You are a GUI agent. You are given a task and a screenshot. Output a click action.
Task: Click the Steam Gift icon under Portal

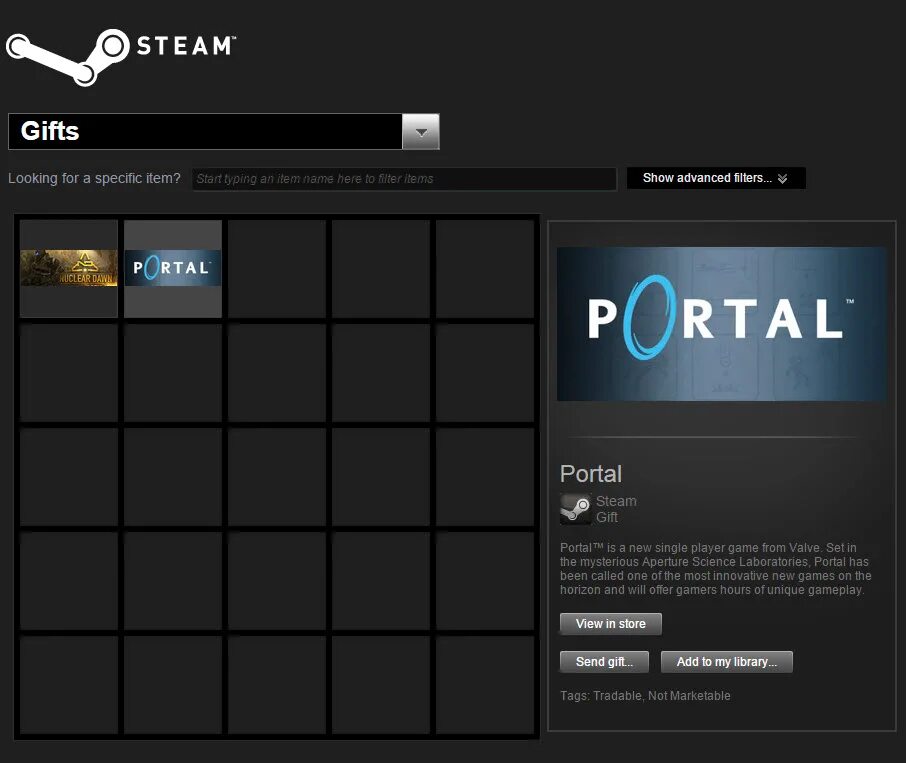pos(575,509)
